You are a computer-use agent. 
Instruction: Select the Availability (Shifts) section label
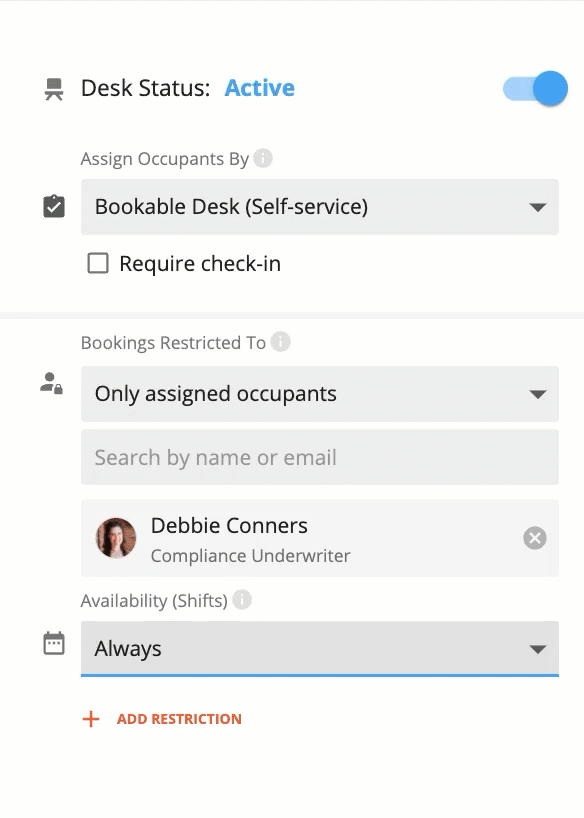tap(156, 600)
